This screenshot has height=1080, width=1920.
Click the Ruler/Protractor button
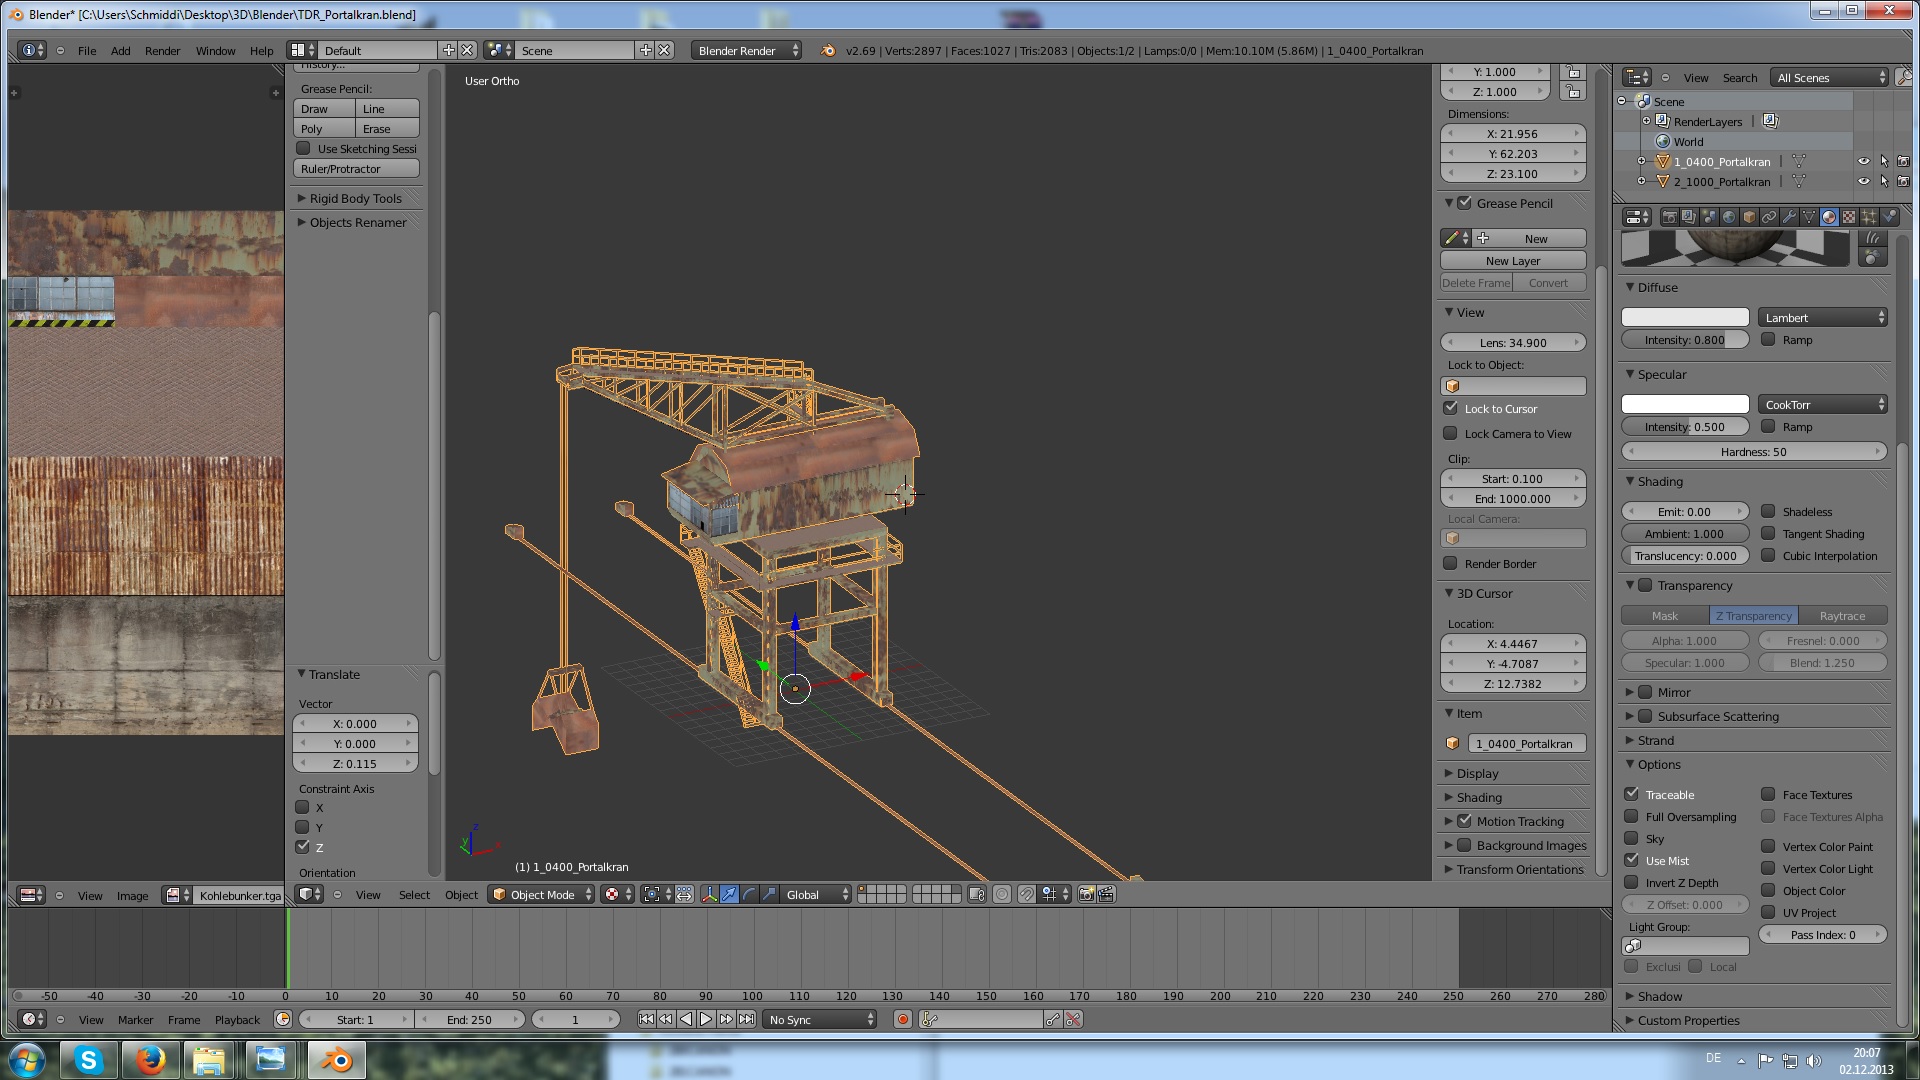click(355, 169)
